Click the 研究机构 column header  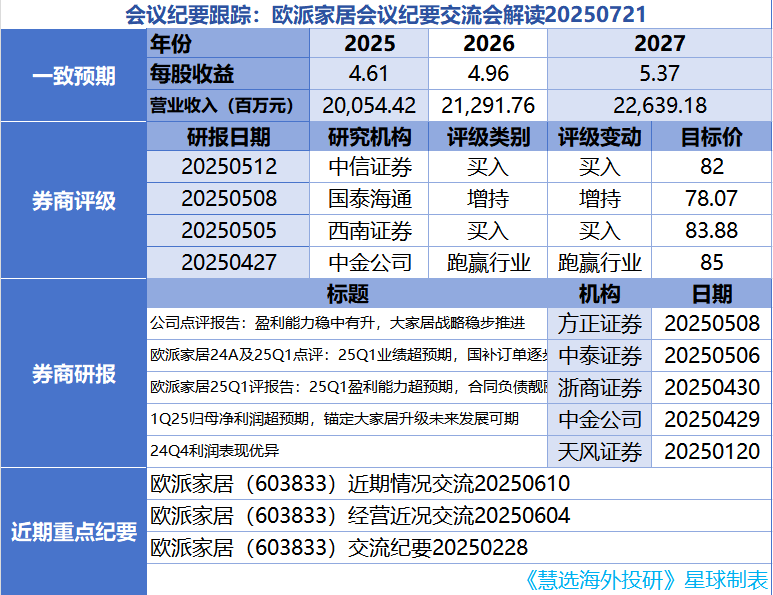coord(369,137)
